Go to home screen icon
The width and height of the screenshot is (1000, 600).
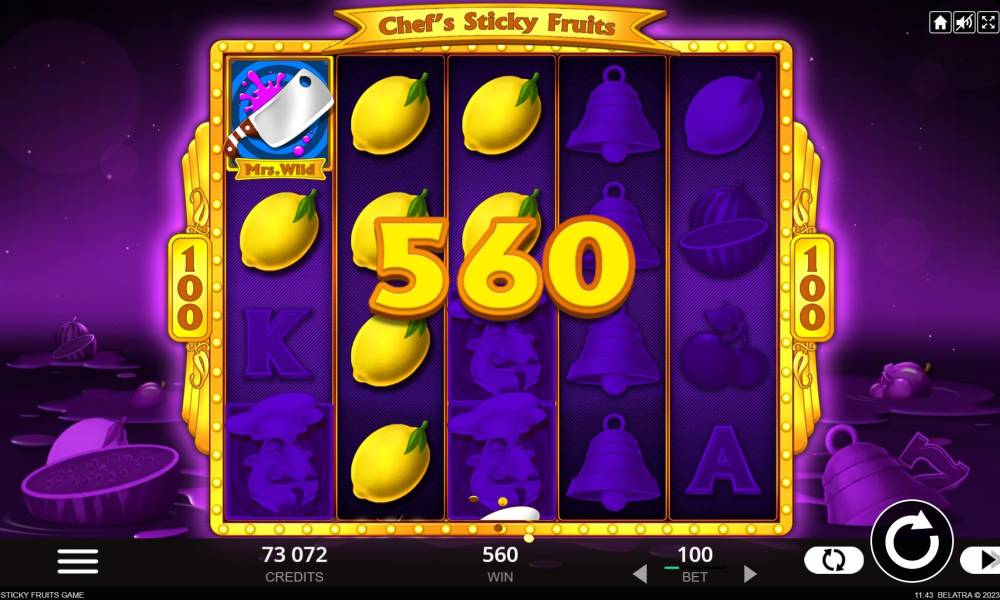(939, 23)
